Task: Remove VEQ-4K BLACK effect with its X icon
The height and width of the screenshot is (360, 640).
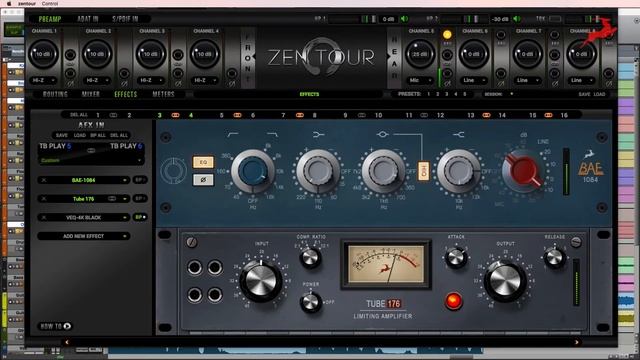Action: pyautogui.click(x=44, y=218)
